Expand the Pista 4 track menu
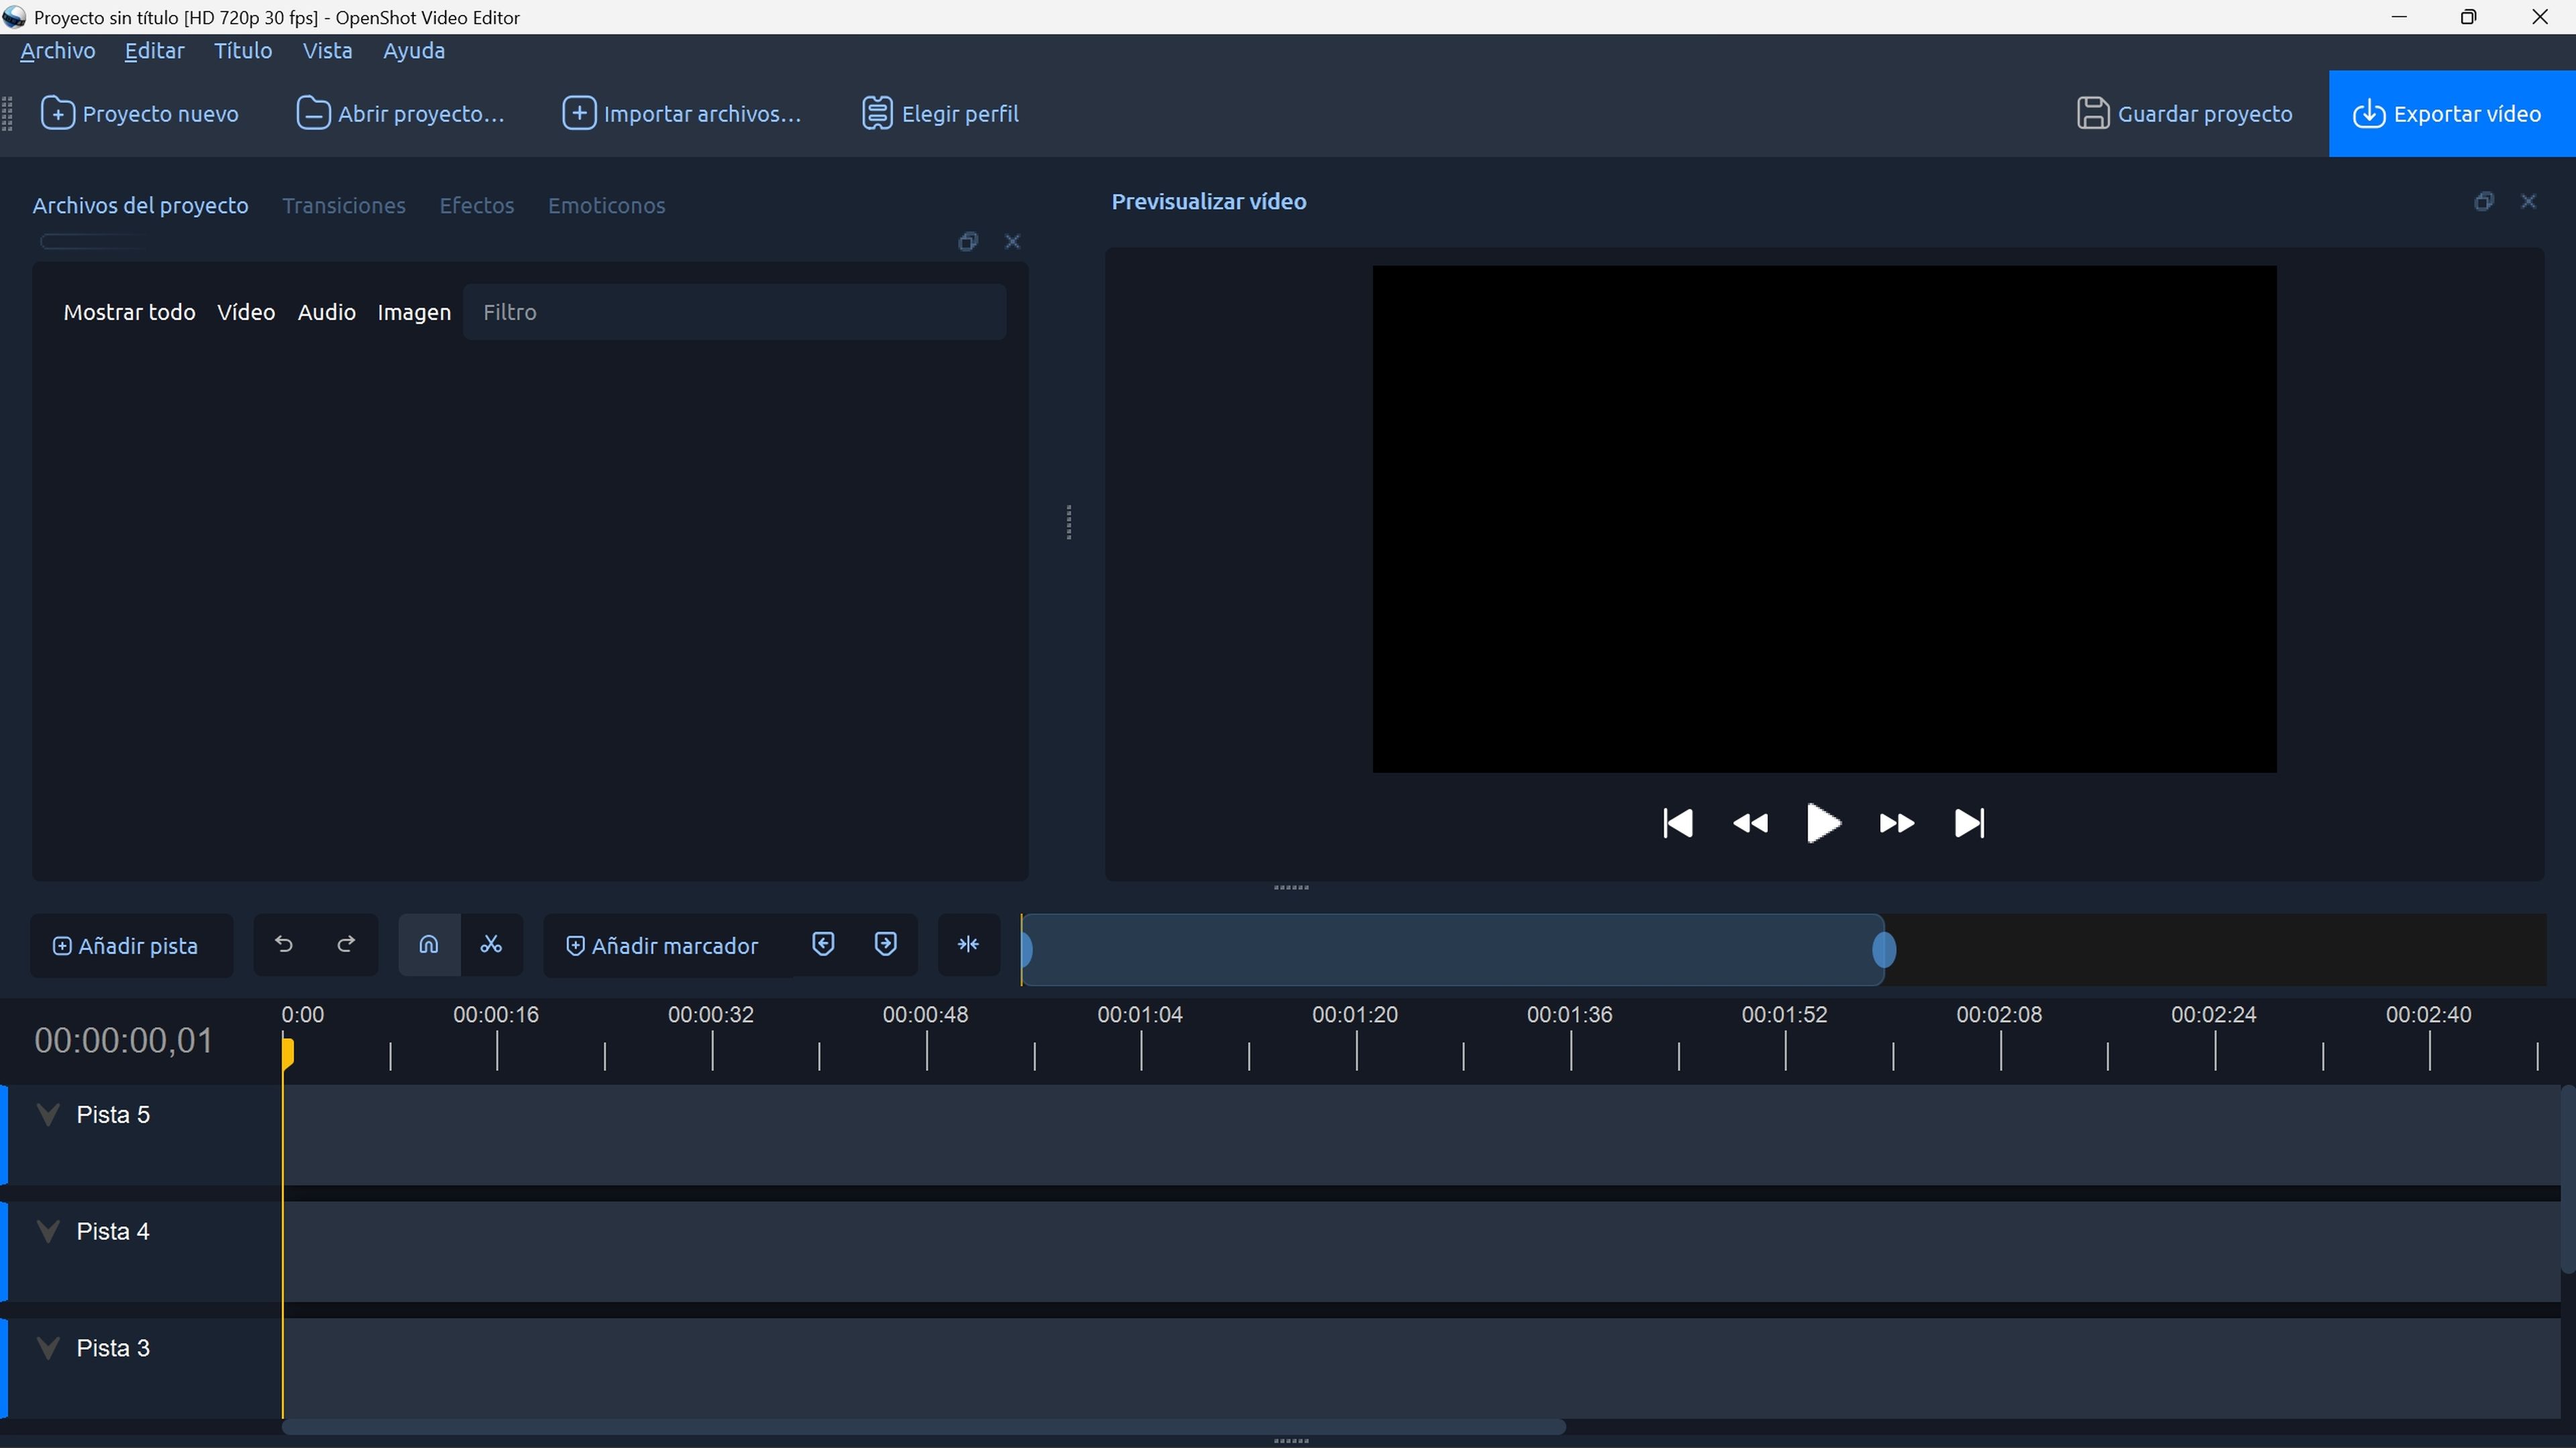Screen dimensions: 2576x1448 click(x=47, y=1233)
